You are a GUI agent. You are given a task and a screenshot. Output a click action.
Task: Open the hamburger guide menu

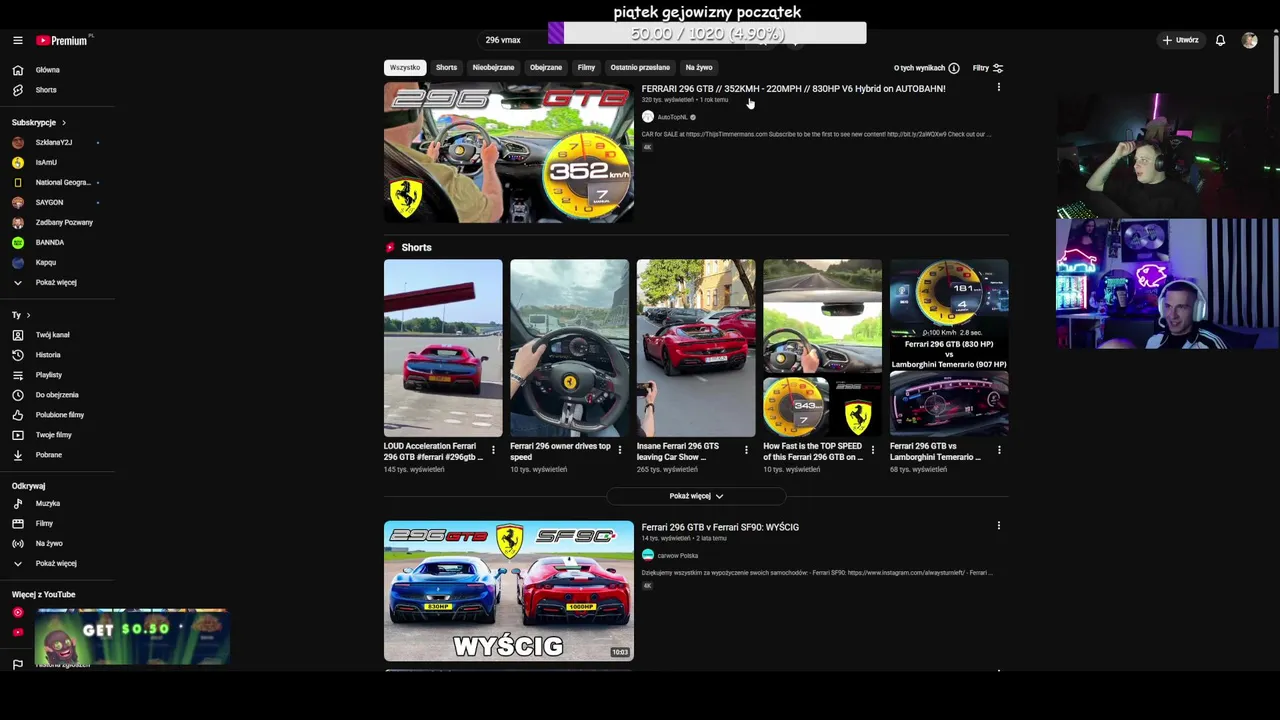[x=18, y=40]
